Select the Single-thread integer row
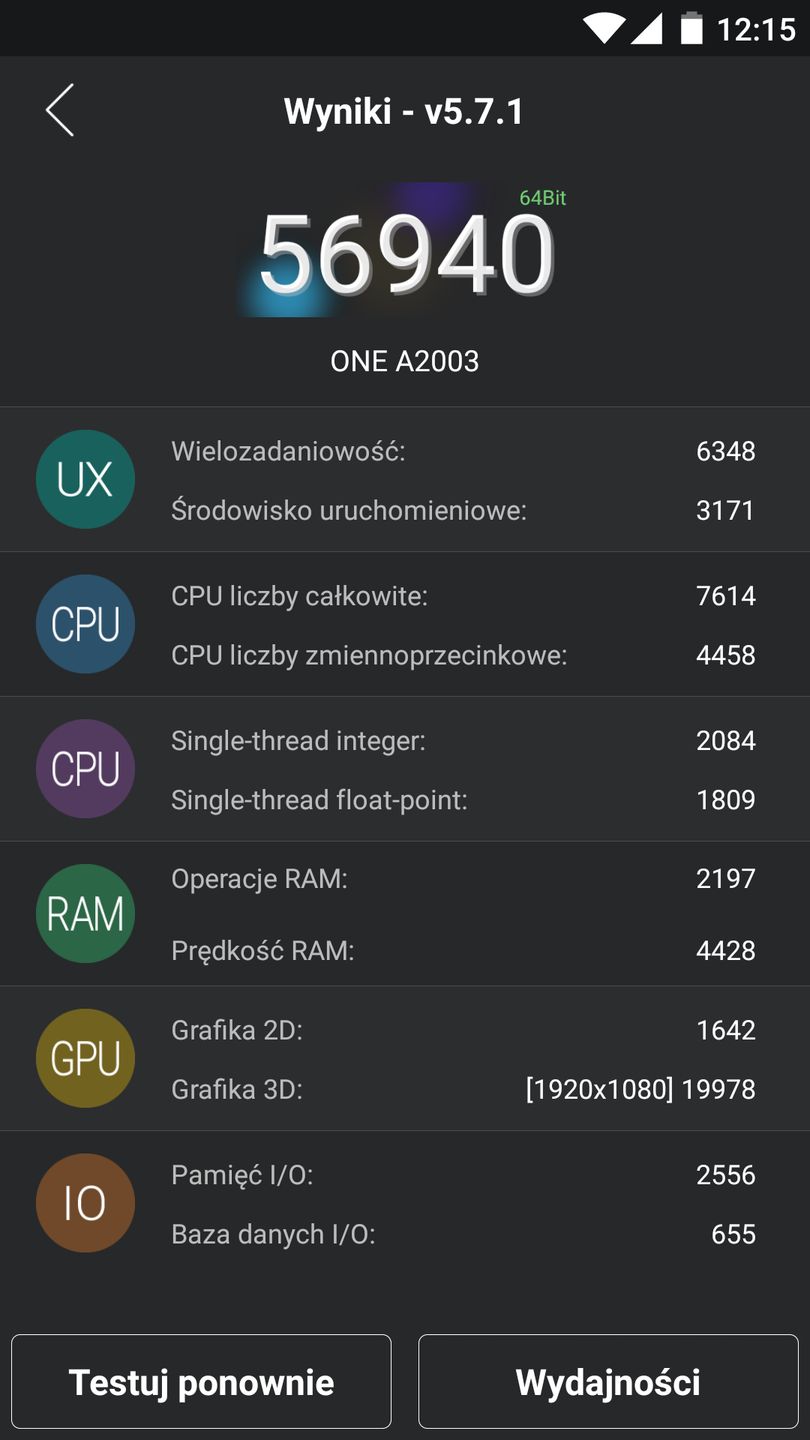This screenshot has height=1440, width=810. click(463, 741)
